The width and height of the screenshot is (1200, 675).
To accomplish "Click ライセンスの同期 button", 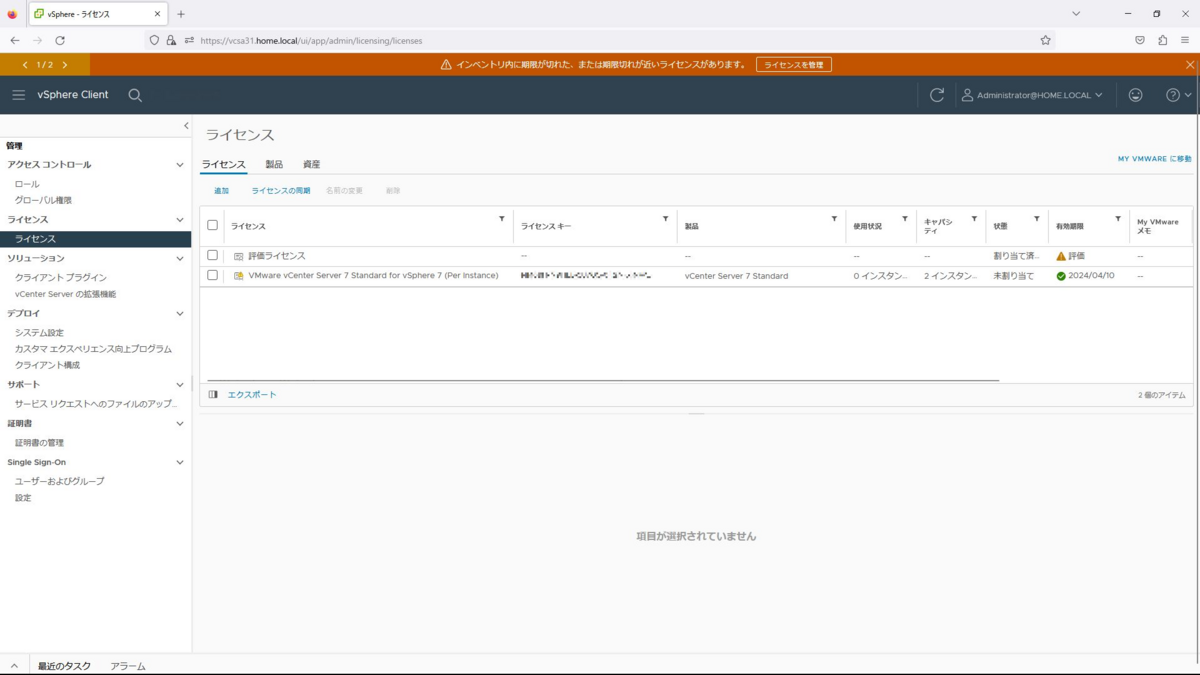I will pyautogui.click(x=281, y=190).
